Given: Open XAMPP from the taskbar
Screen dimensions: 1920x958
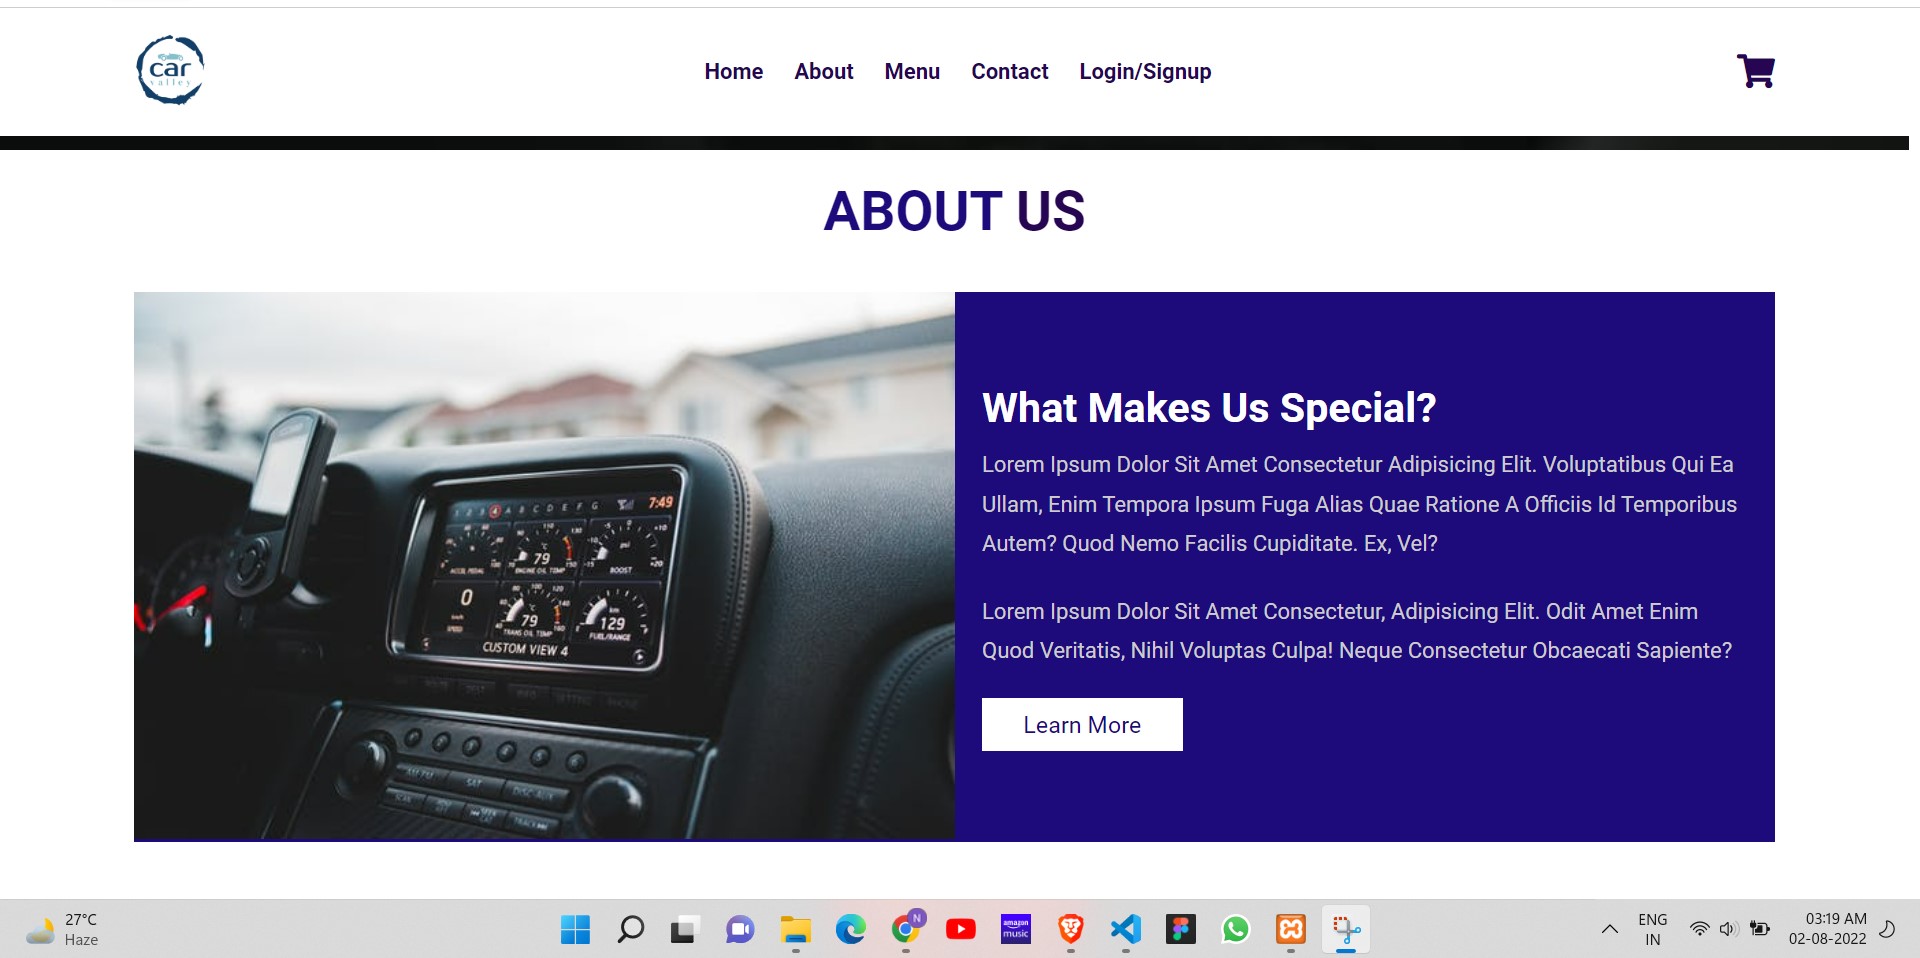Looking at the screenshot, I should click(x=1290, y=930).
